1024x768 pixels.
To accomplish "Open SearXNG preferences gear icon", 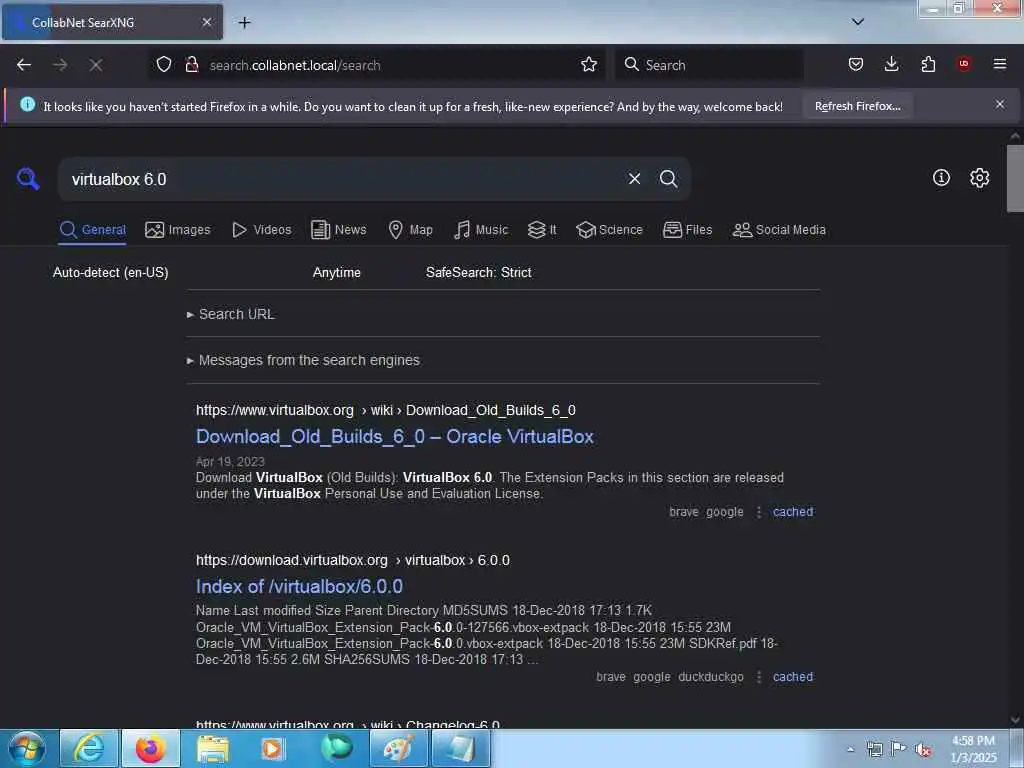I will point(980,178).
